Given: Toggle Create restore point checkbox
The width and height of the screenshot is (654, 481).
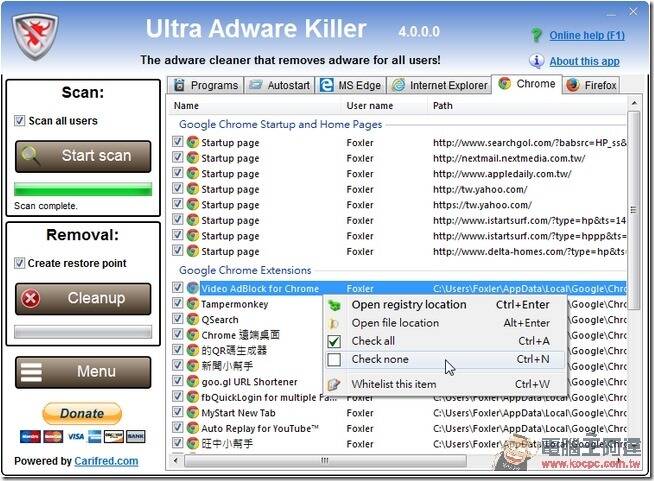Looking at the screenshot, I should click(x=19, y=263).
